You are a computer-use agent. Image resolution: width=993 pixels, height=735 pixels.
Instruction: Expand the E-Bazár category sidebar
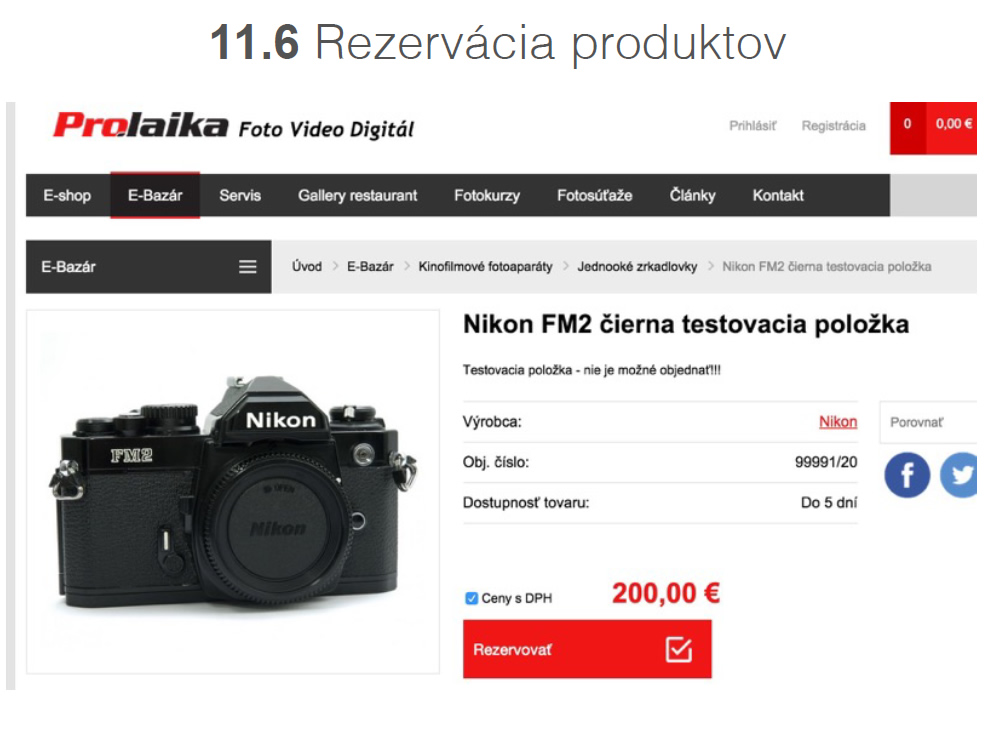tap(149, 267)
